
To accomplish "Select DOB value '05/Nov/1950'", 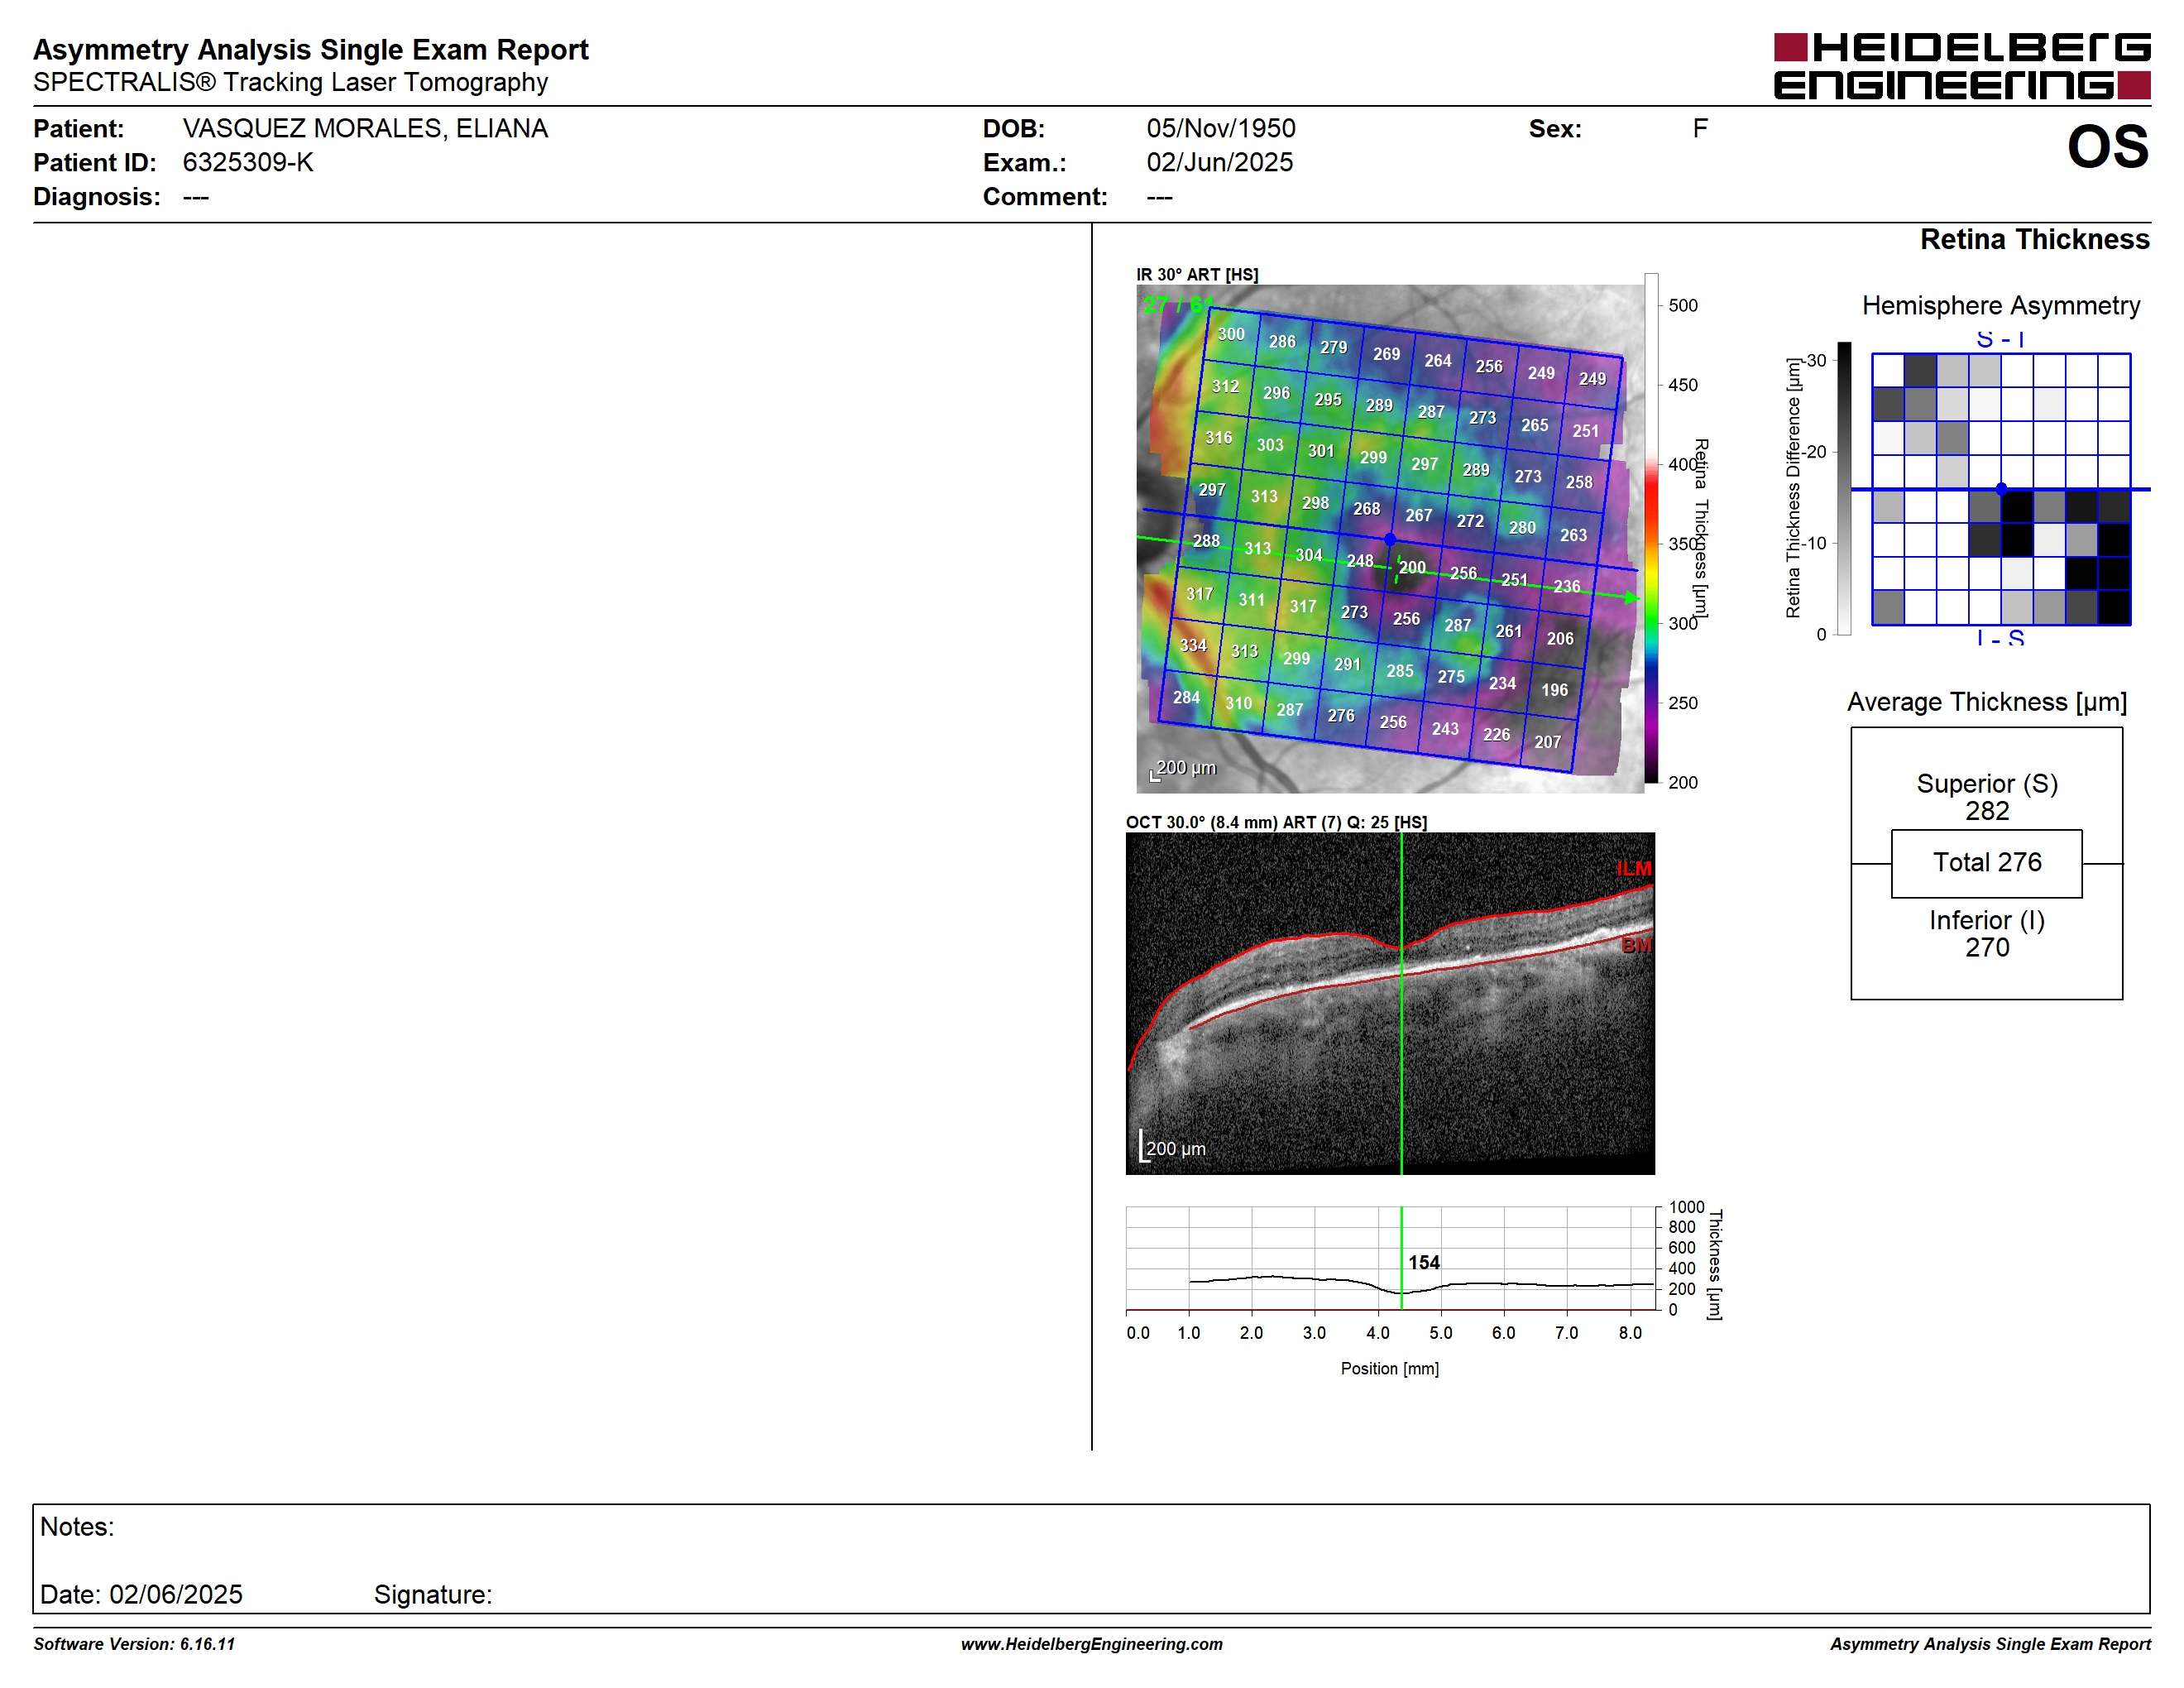I will (1221, 128).
